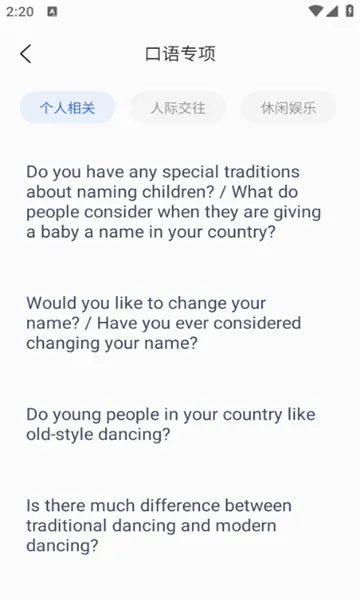Go back using the left arrow icon
Viewport: 360px width, 600px height.
click(26, 54)
